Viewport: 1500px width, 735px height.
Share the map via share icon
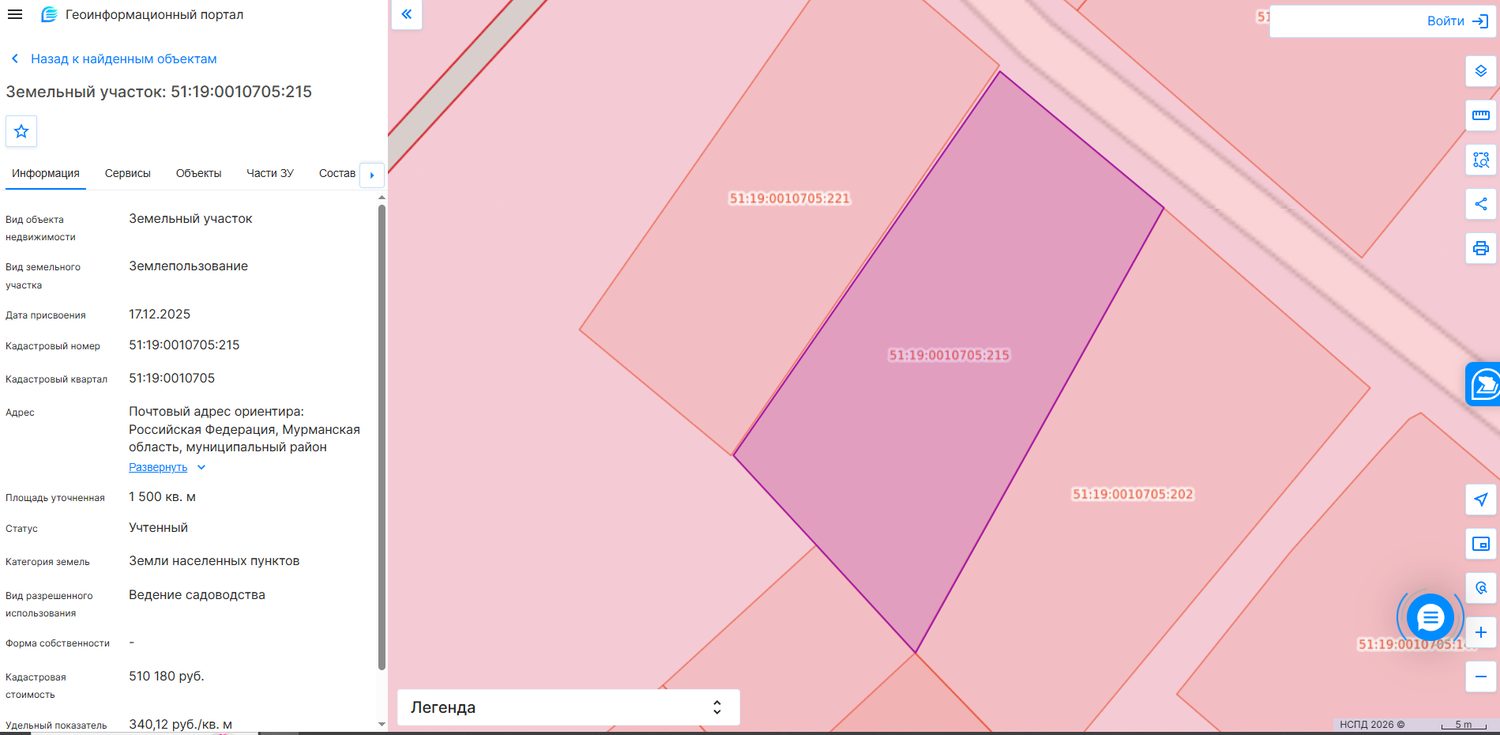tap(1481, 204)
